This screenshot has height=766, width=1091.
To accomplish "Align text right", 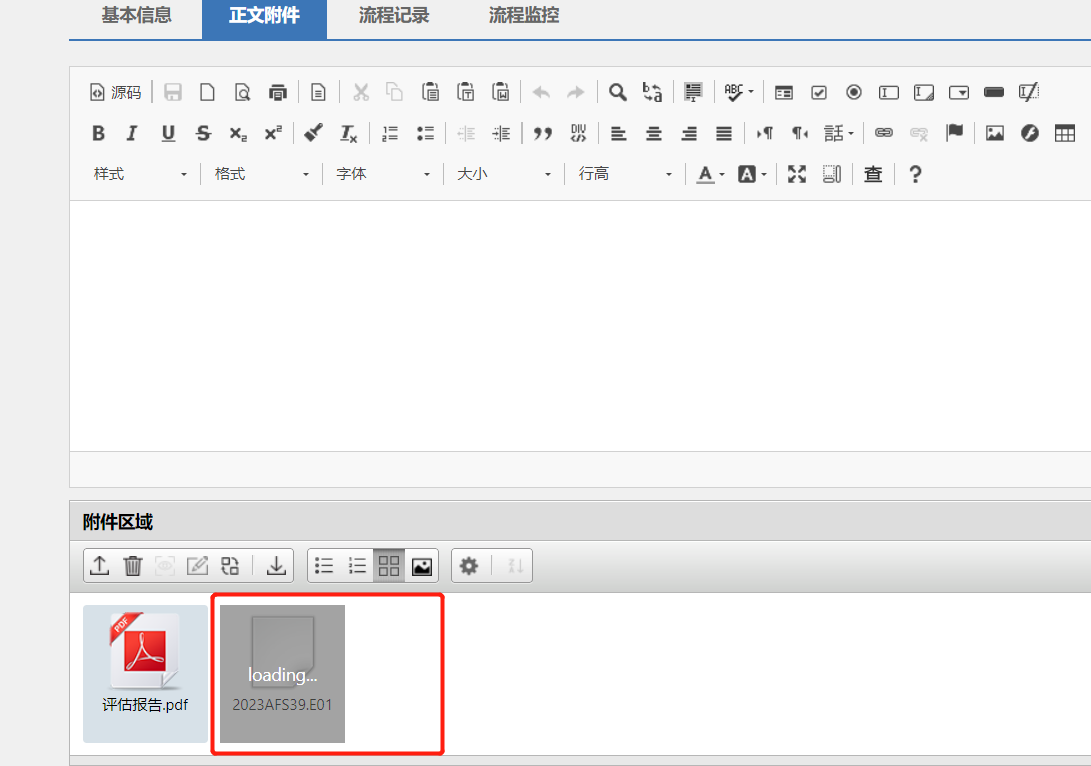I will point(689,133).
